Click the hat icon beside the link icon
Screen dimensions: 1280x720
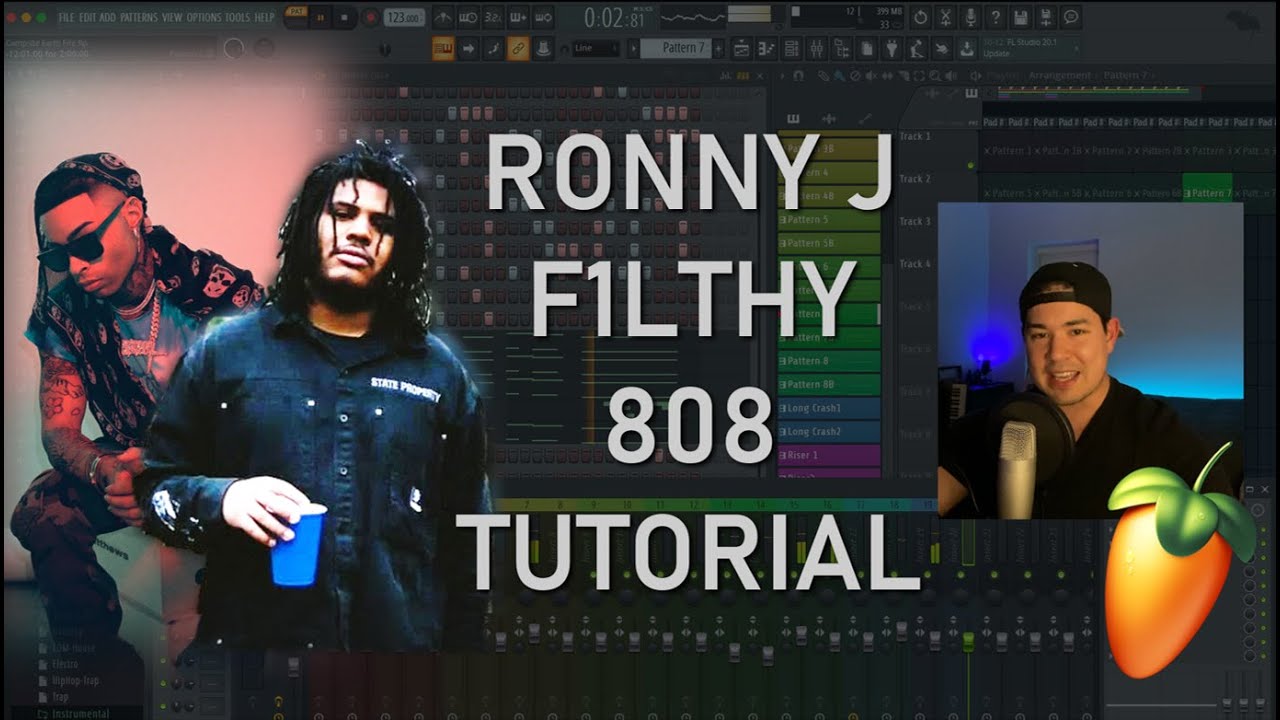tap(543, 48)
